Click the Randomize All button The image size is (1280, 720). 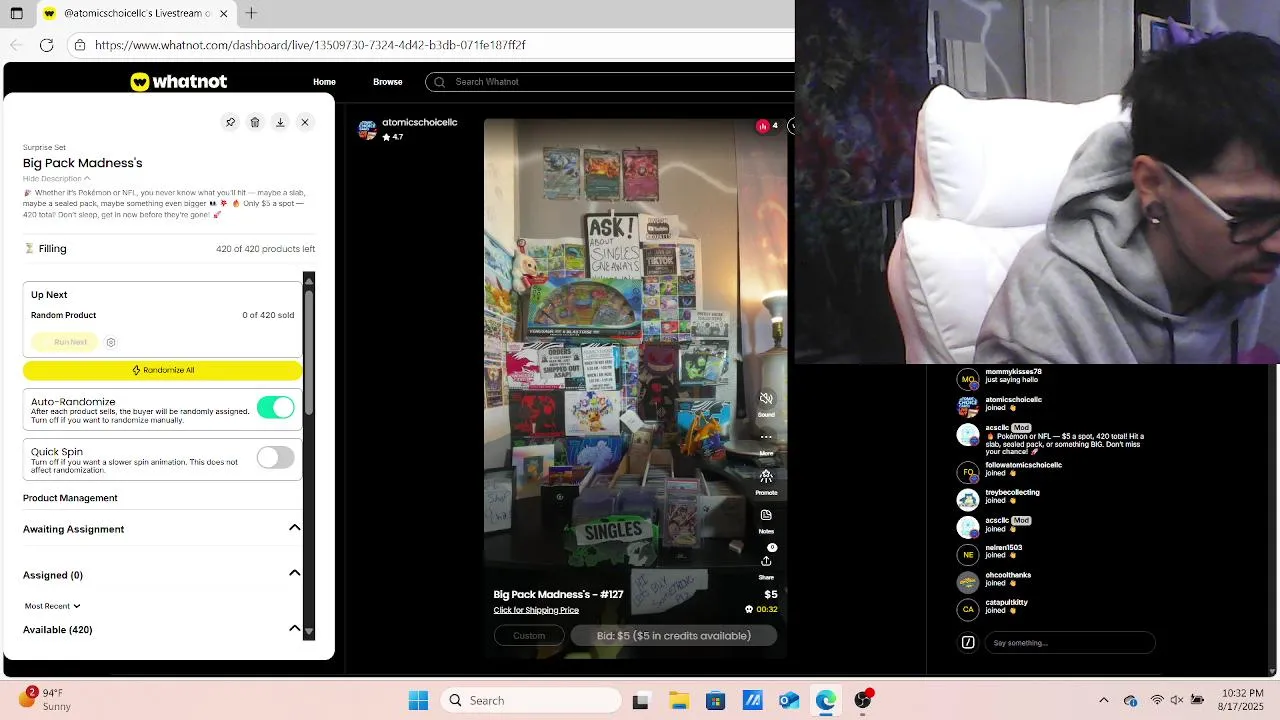point(162,370)
